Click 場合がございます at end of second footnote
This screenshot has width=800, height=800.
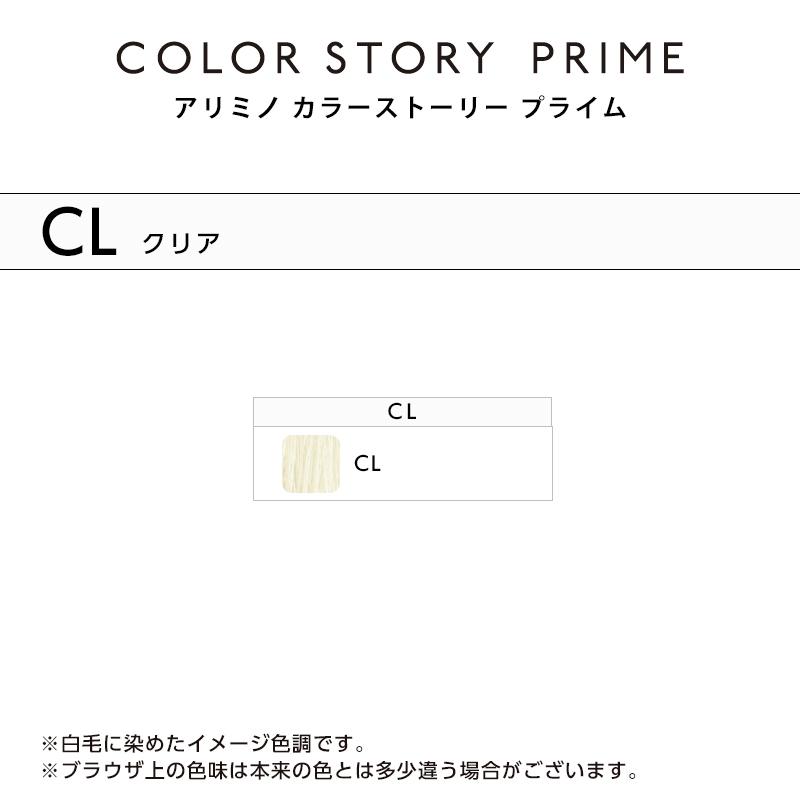coord(562,771)
